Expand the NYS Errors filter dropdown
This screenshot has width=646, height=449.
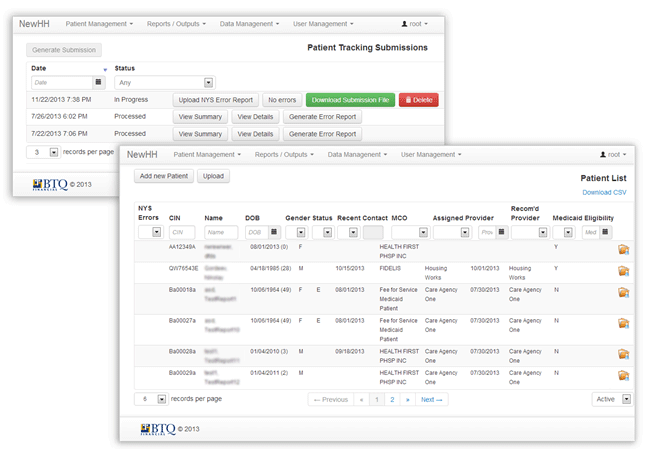tap(156, 232)
